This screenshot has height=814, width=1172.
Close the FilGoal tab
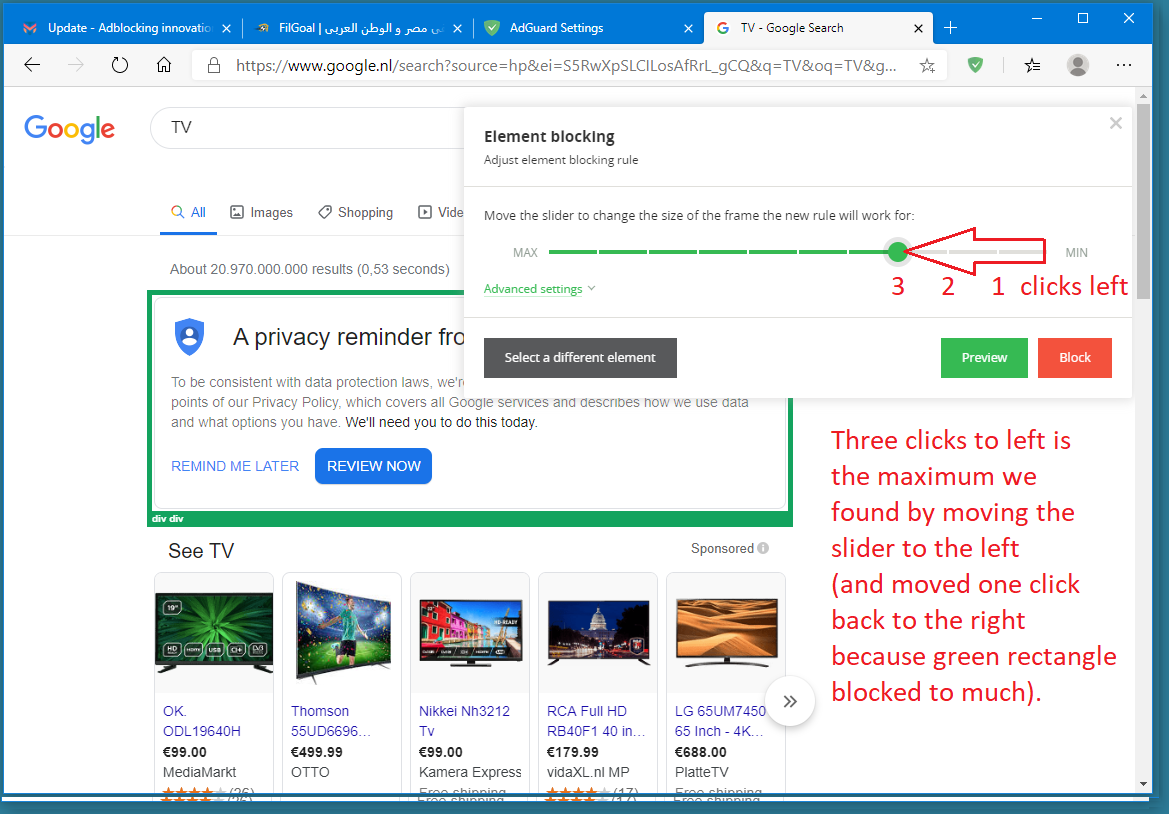pos(457,28)
